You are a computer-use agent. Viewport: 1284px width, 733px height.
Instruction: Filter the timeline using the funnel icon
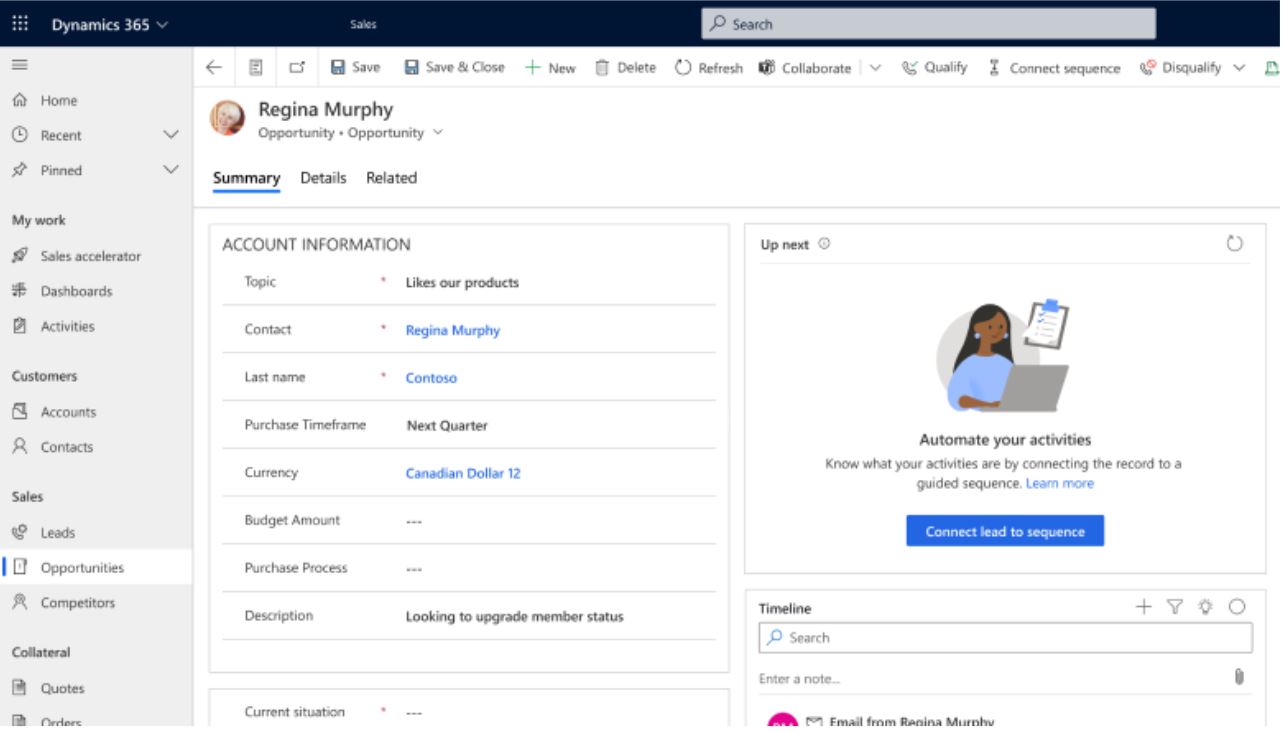[1172, 606]
